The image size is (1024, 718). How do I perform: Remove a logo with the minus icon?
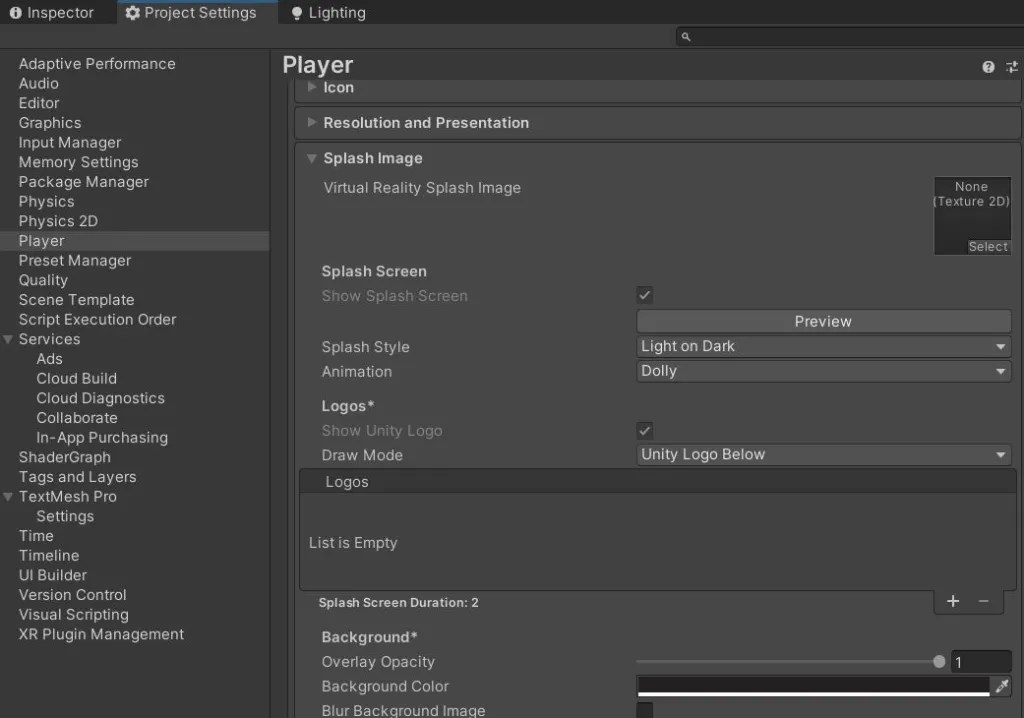[x=983, y=601]
